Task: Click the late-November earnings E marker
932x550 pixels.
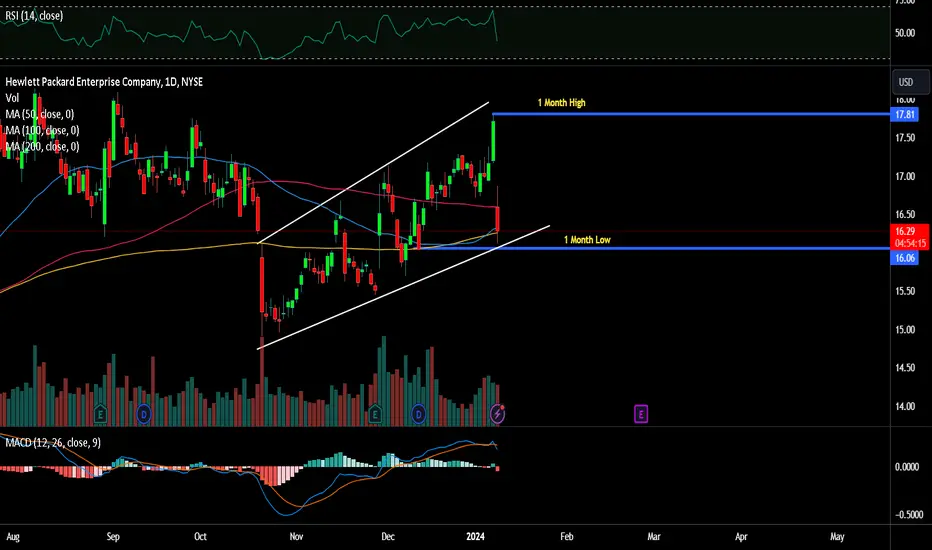Action: click(374, 414)
